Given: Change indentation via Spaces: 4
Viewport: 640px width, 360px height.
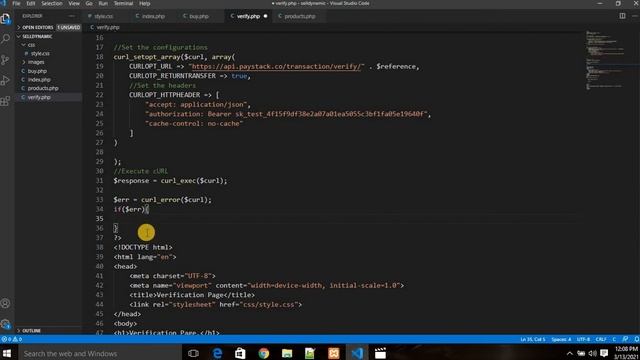Looking at the screenshot, I should tap(561, 339).
